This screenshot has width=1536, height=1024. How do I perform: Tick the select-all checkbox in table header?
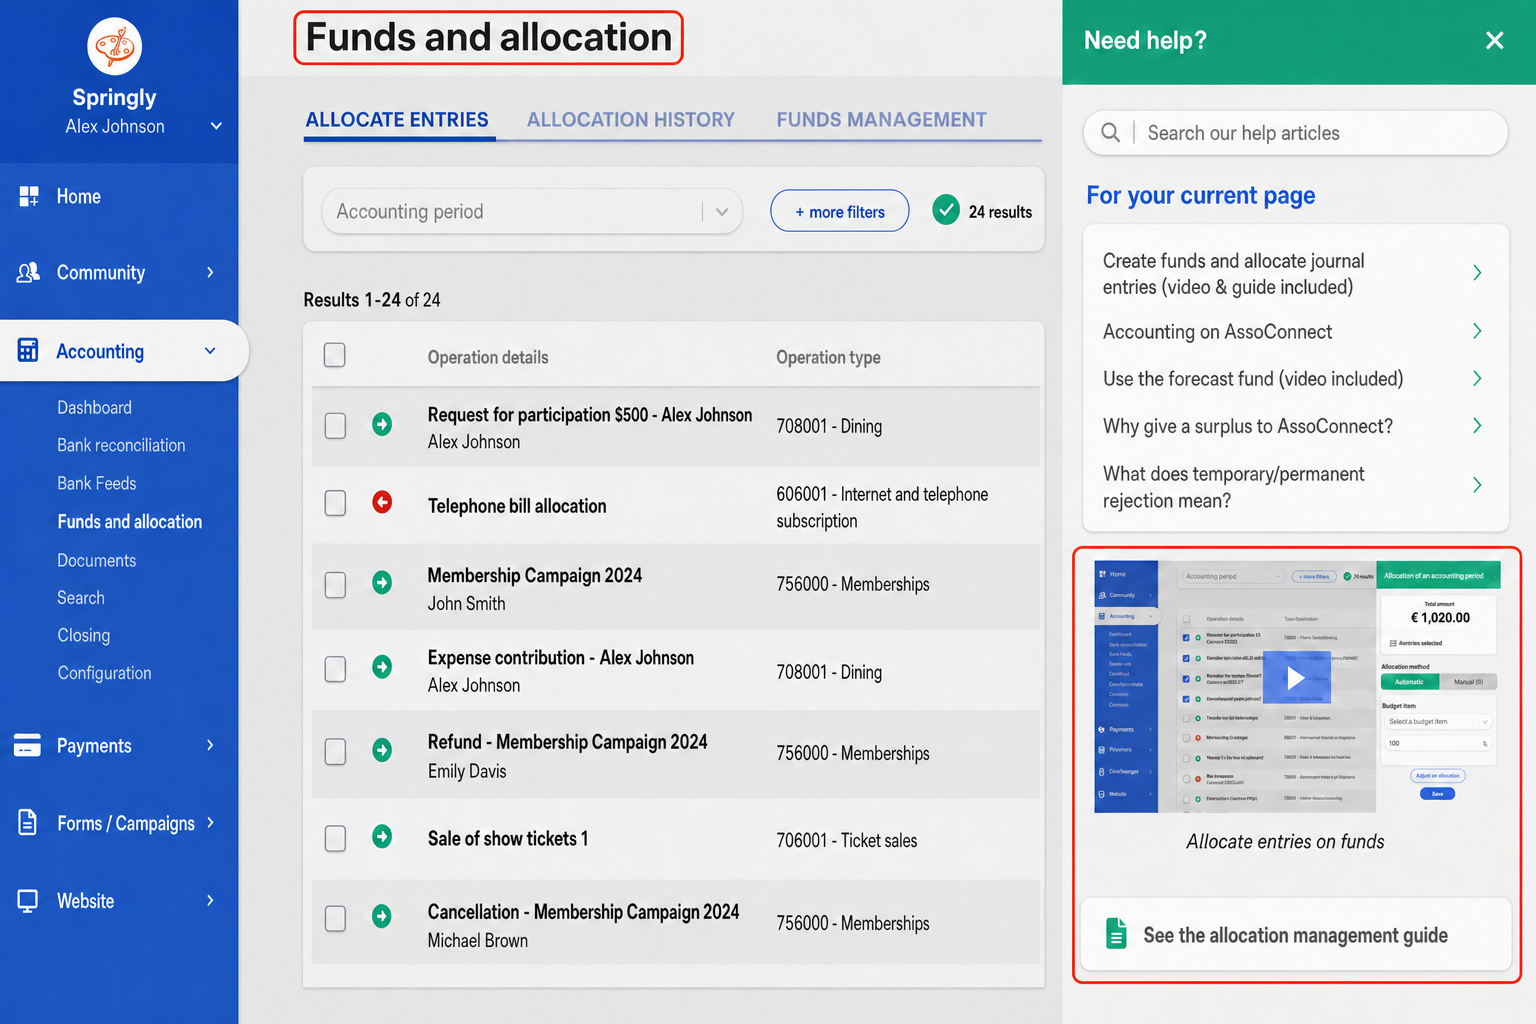point(335,355)
